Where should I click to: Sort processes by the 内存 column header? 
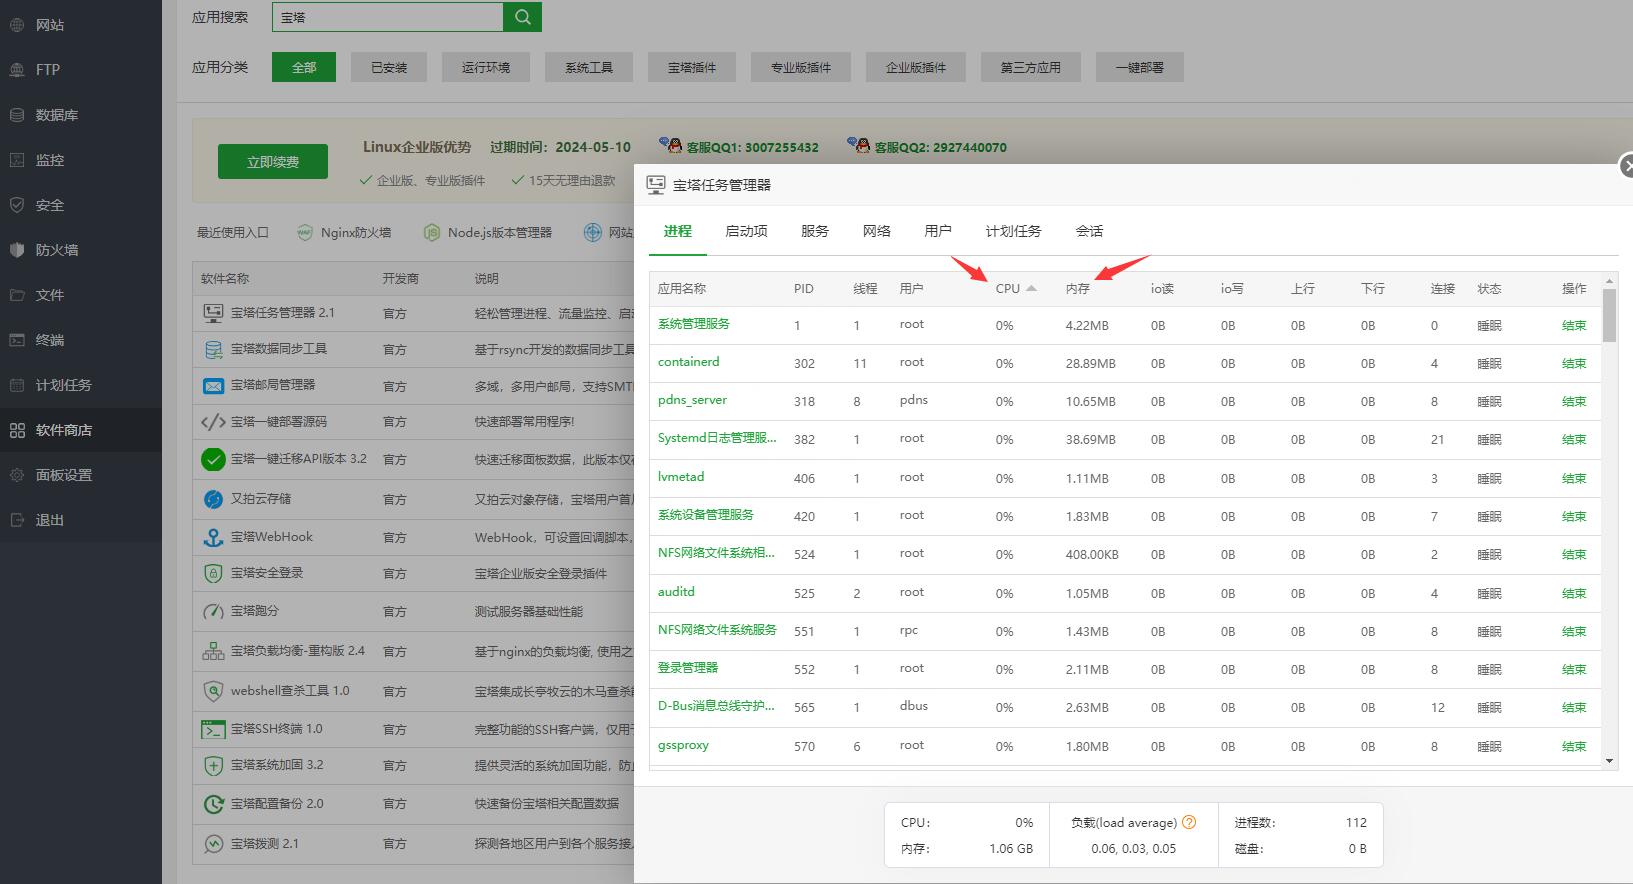1077,288
